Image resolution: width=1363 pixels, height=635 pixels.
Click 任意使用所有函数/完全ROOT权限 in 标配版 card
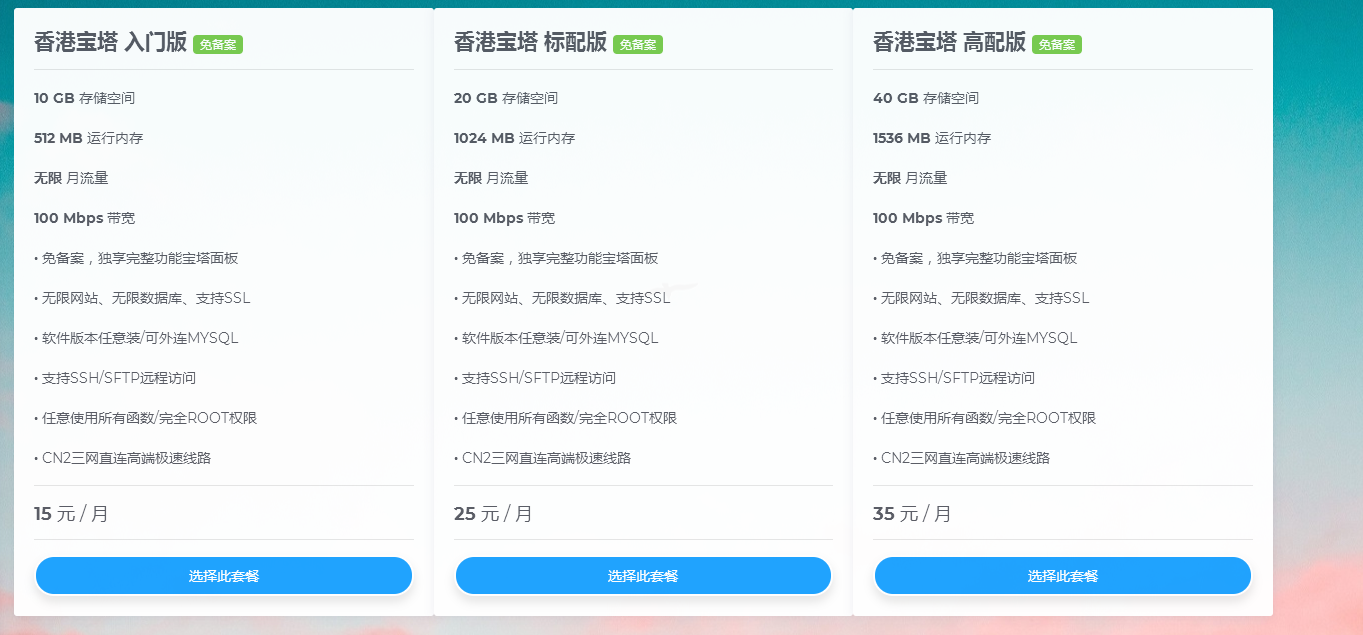[x=566, y=418]
